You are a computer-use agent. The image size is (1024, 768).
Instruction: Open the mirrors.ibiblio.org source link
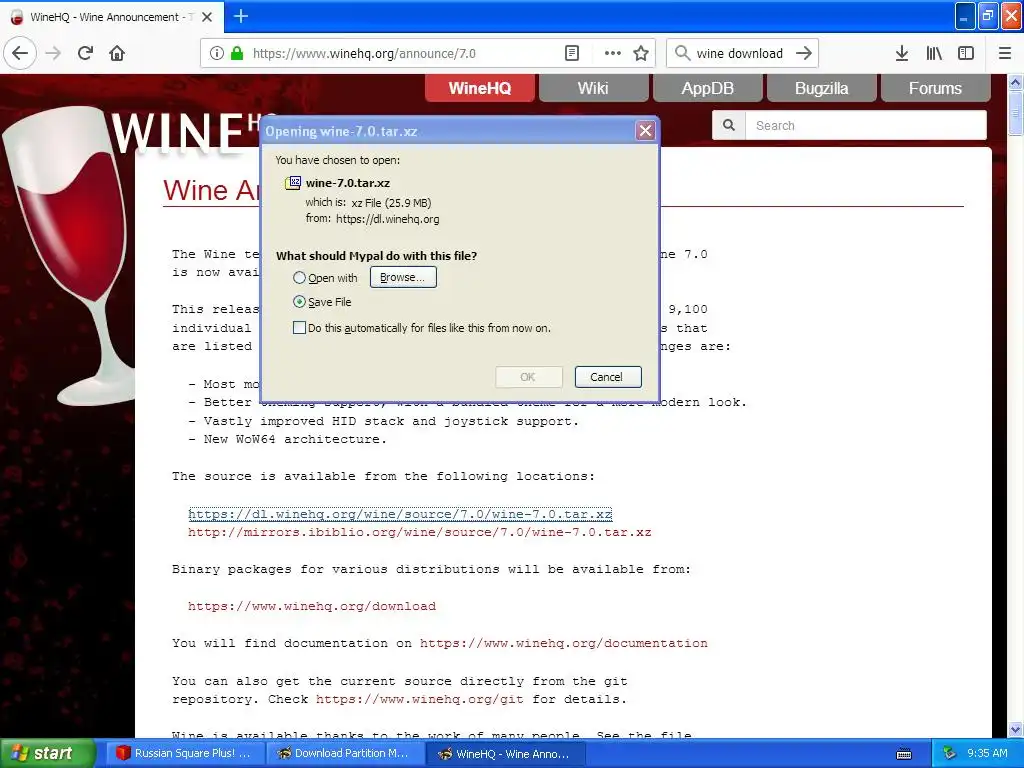419,532
